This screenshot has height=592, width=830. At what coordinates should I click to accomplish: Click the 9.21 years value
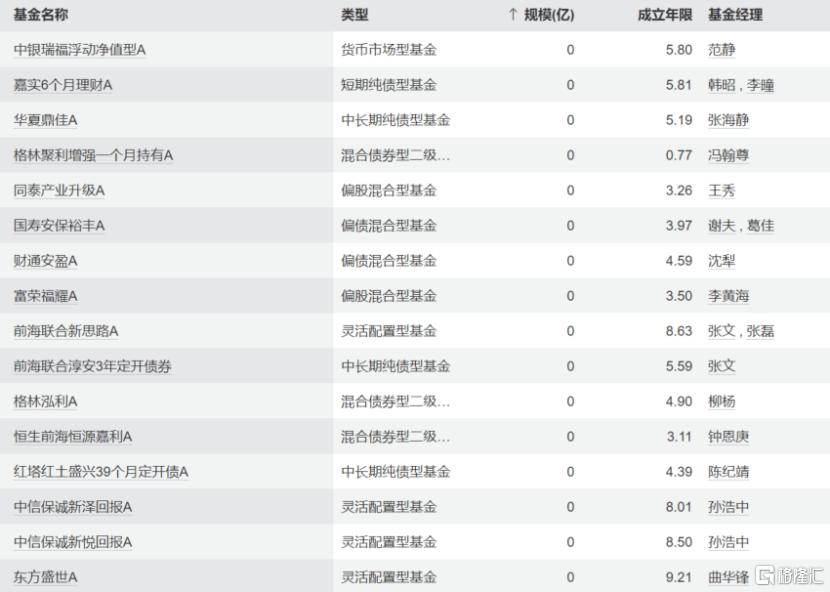click(x=679, y=577)
